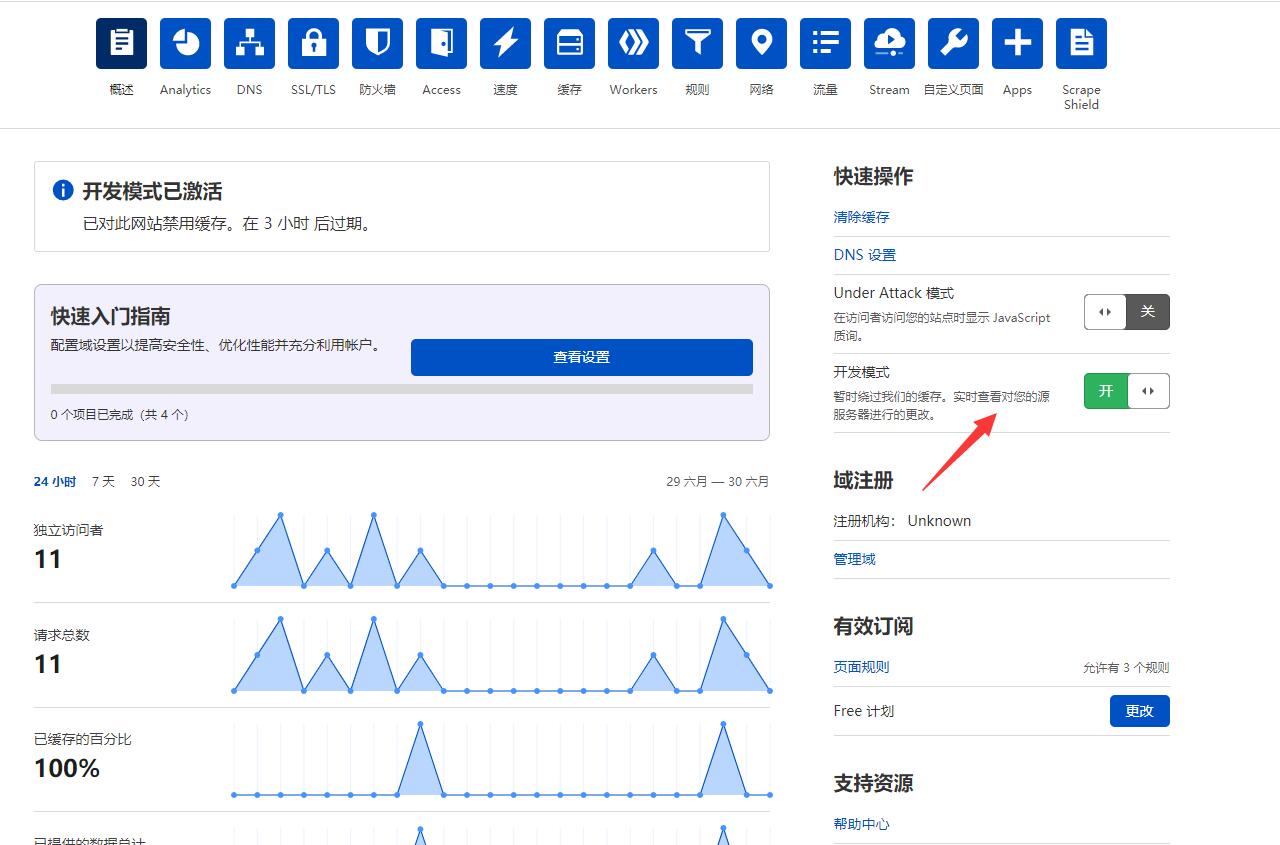Select the Workers icon

click(x=633, y=44)
